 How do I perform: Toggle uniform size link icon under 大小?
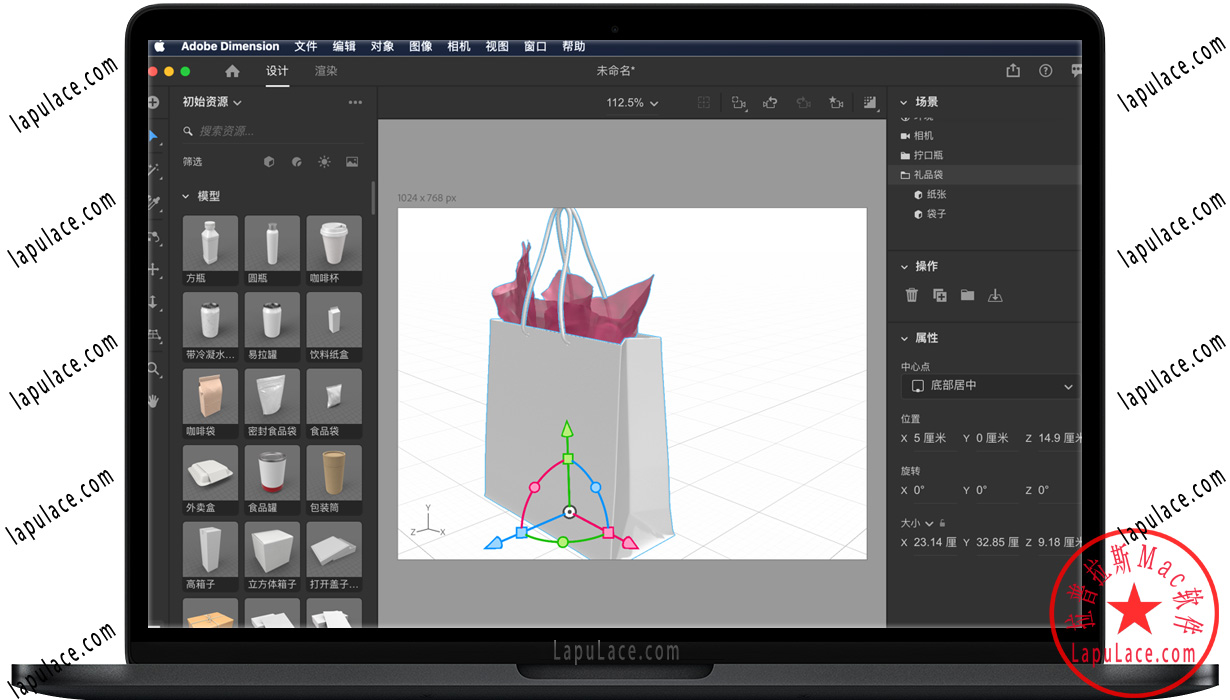(x=942, y=522)
